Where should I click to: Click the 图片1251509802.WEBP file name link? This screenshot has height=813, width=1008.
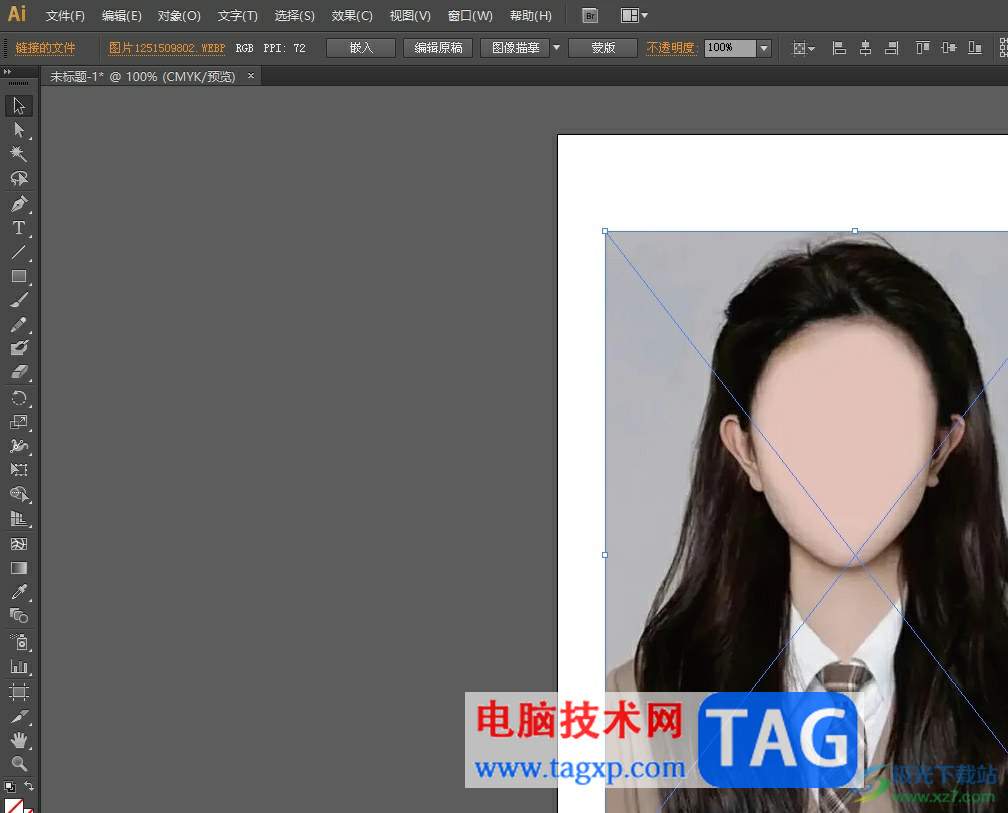pyautogui.click(x=166, y=48)
